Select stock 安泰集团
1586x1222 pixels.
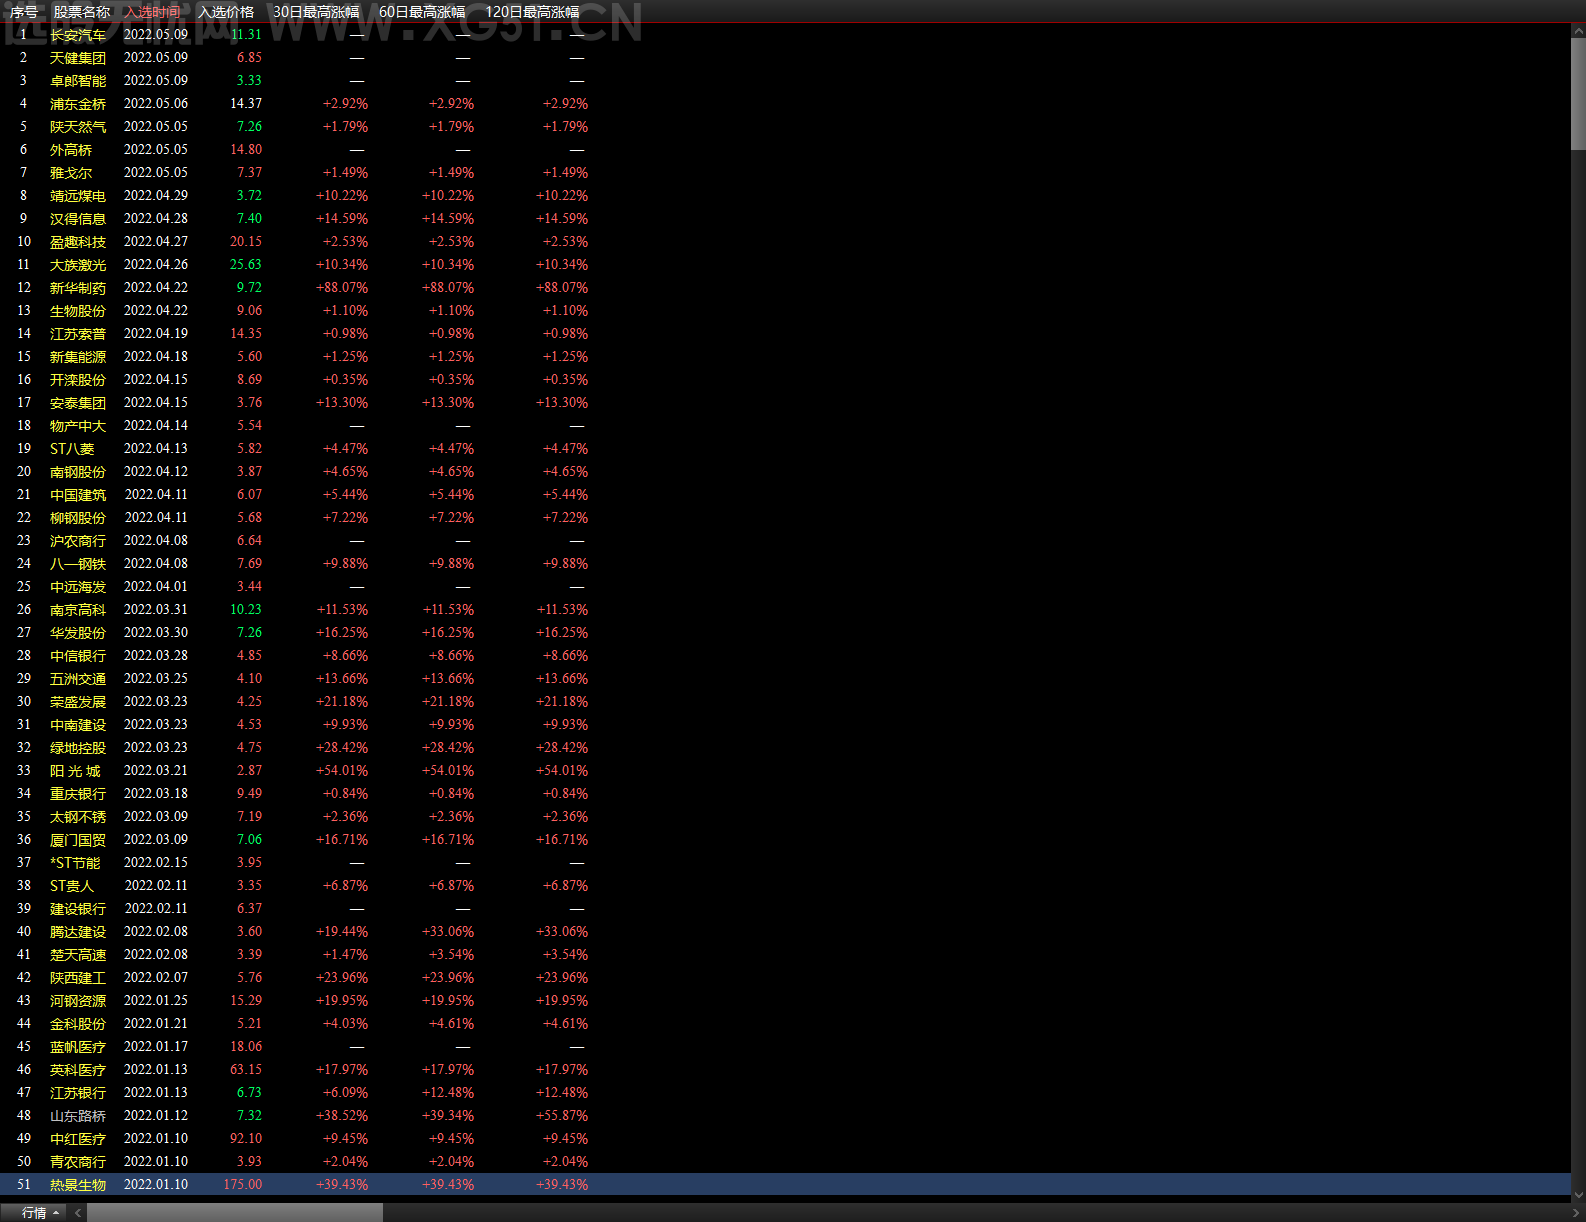click(x=78, y=403)
